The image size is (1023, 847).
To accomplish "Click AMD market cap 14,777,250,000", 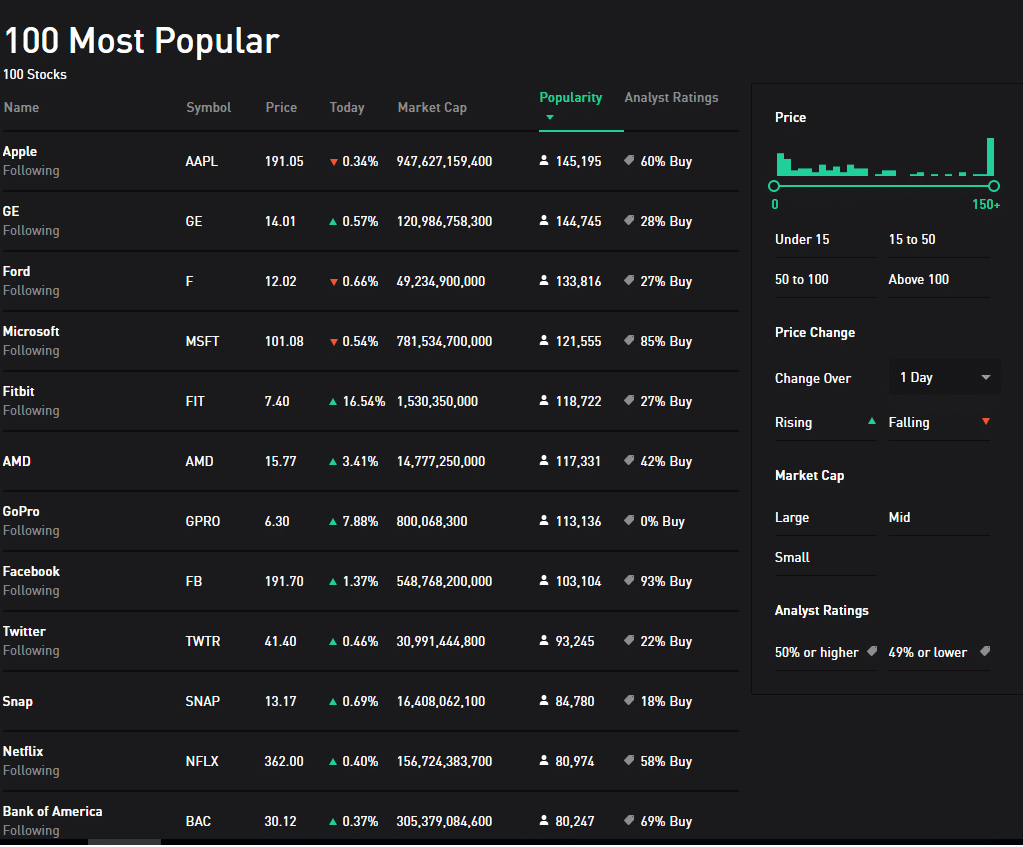I will (x=441, y=461).
